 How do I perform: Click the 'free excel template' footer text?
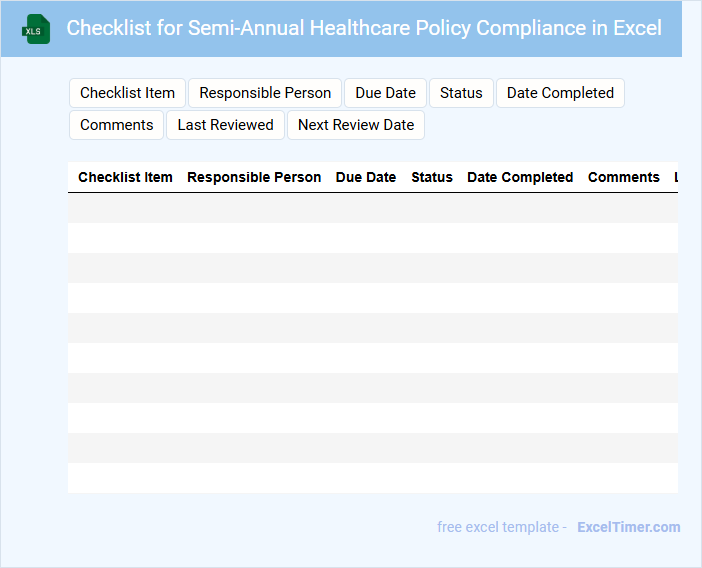(x=502, y=527)
